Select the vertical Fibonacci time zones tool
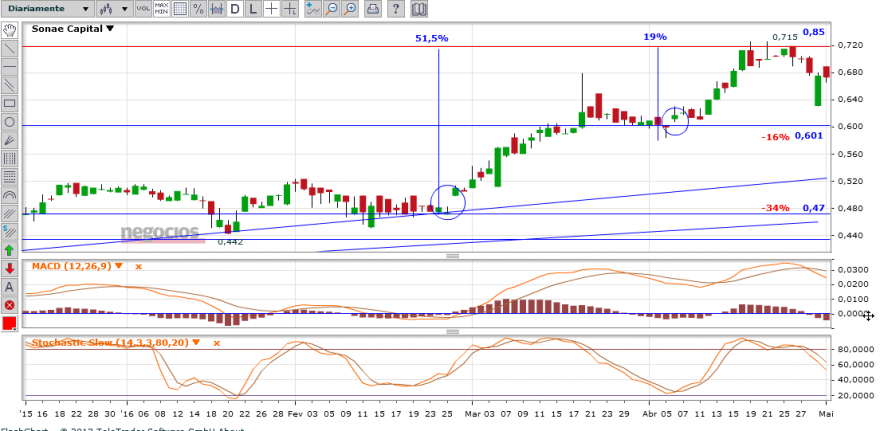 point(10,158)
